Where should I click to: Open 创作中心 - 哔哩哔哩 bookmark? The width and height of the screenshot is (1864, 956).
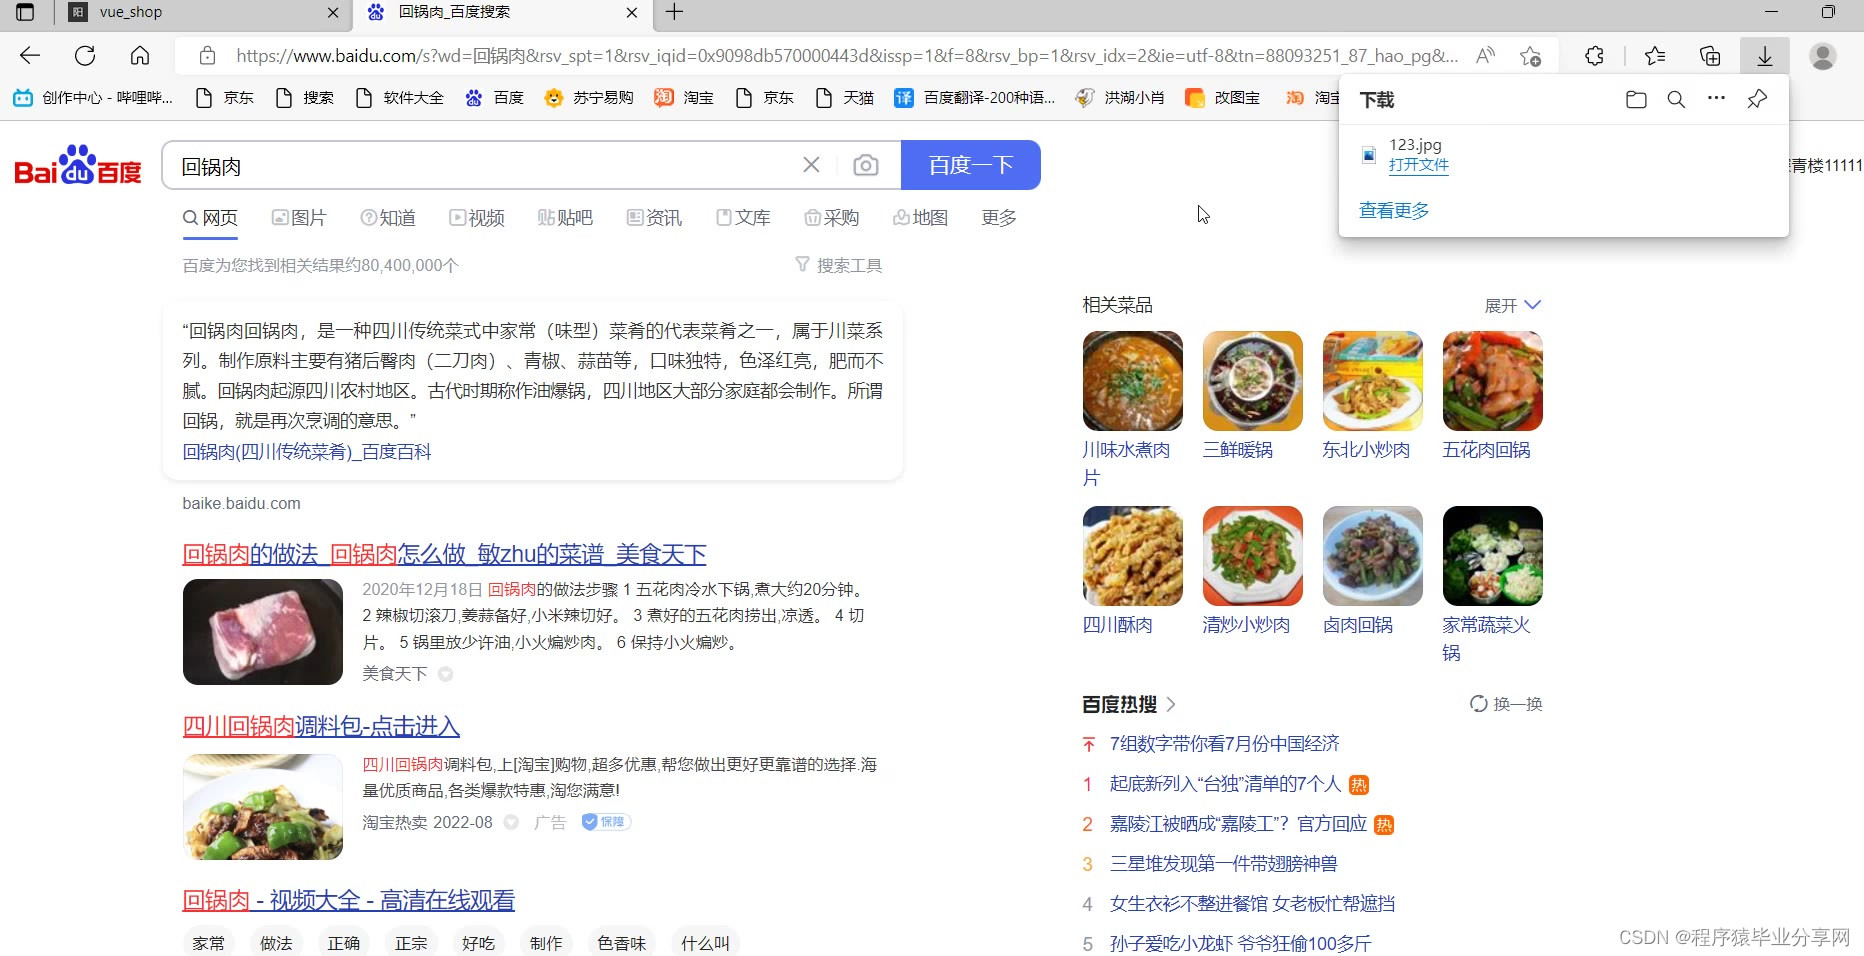[93, 97]
